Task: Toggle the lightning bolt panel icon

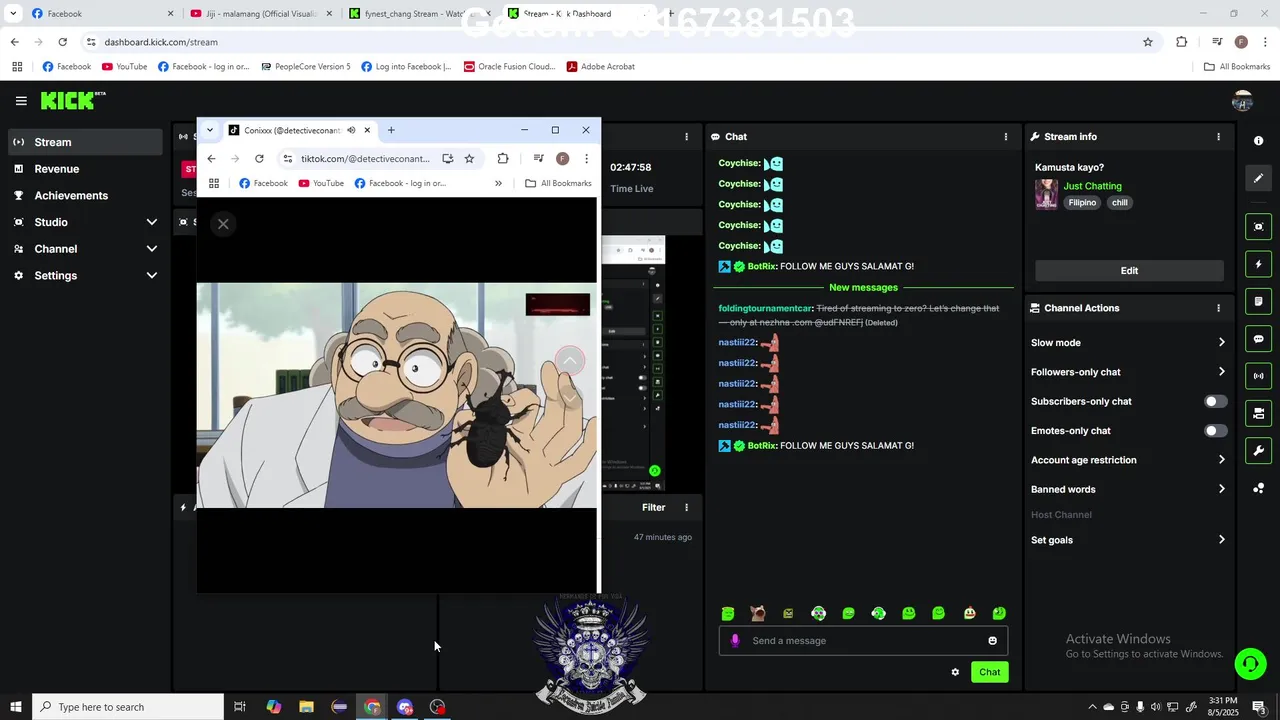Action: [1258, 264]
